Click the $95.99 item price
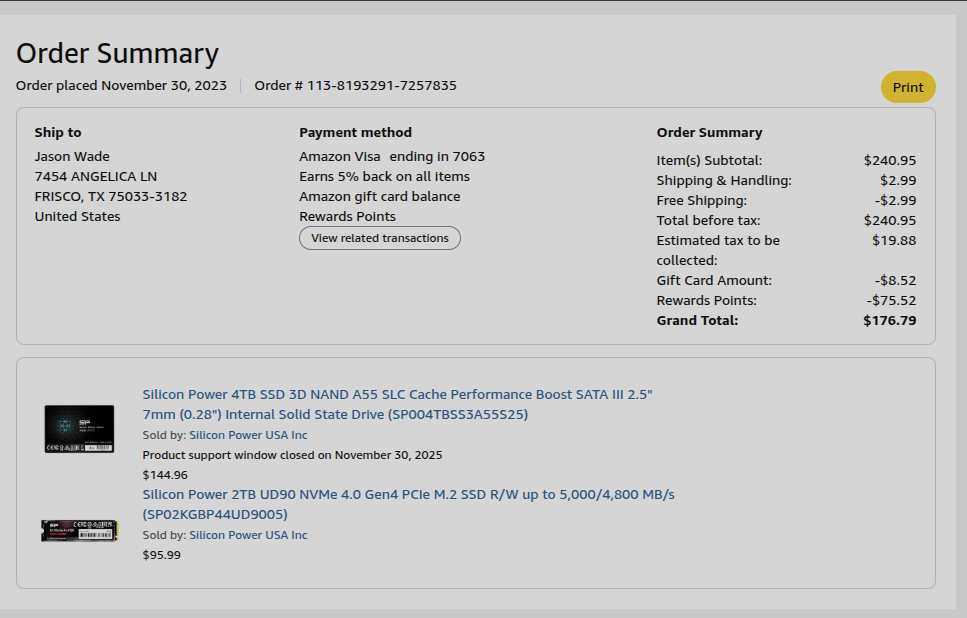This screenshot has width=967, height=618. pos(162,555)
